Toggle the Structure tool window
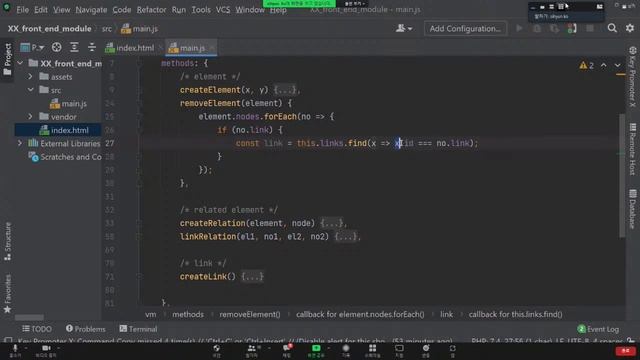This screenshot has width=640, height=360. click(x=7, y=241)
